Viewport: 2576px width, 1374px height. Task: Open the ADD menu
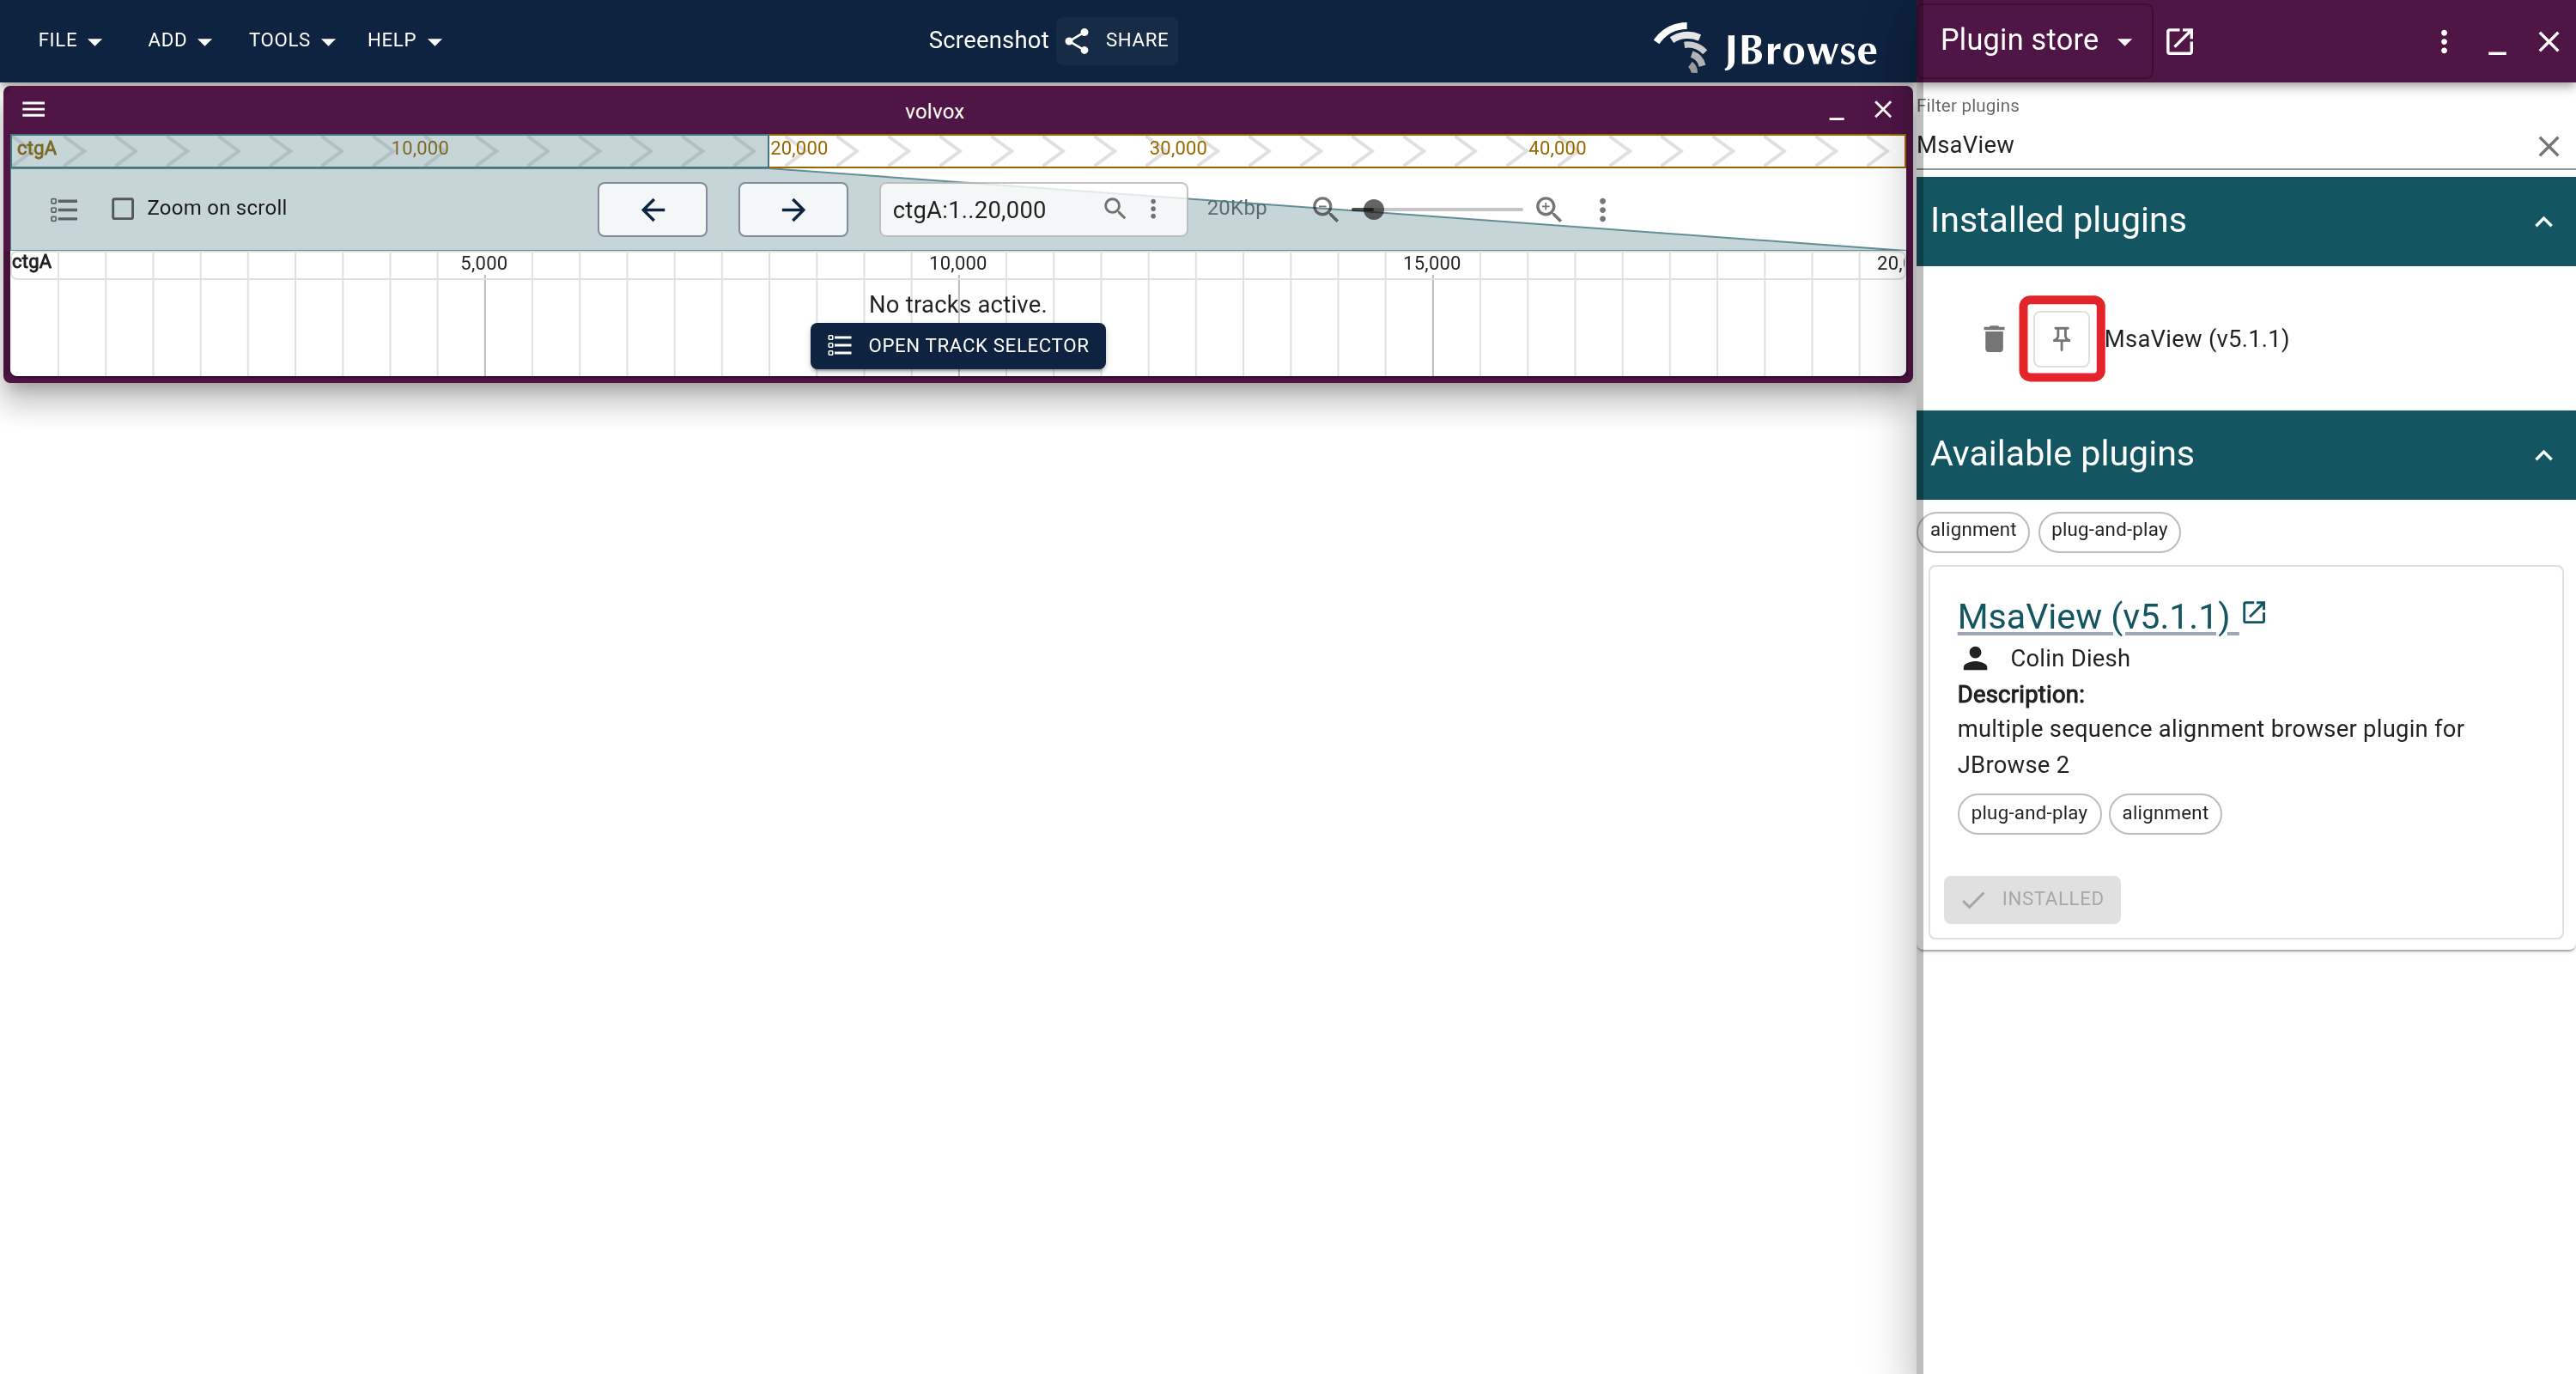coord(179,41)
